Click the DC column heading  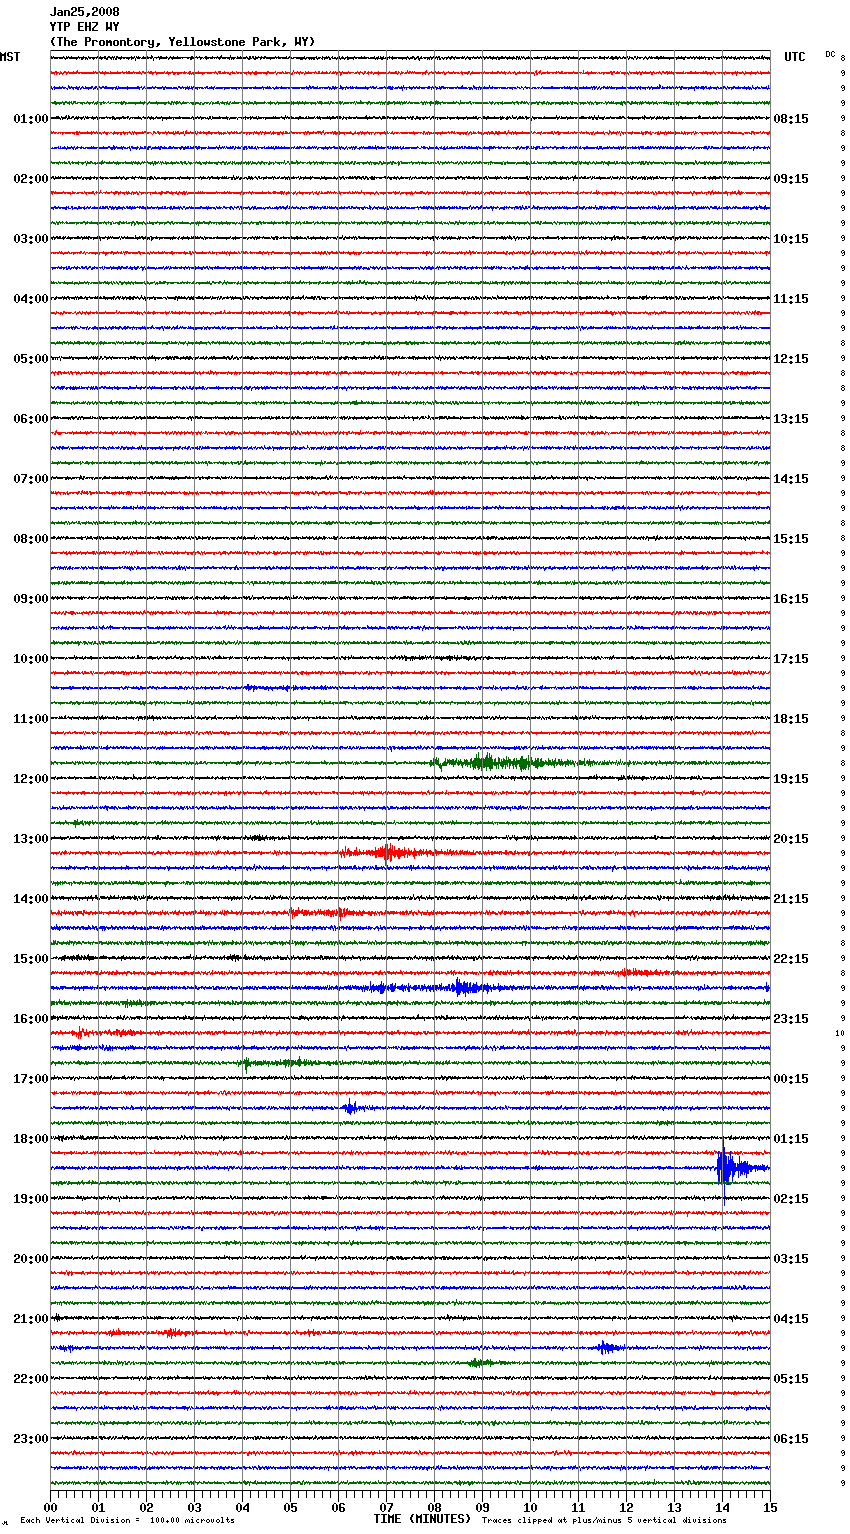tap(830, 54)
